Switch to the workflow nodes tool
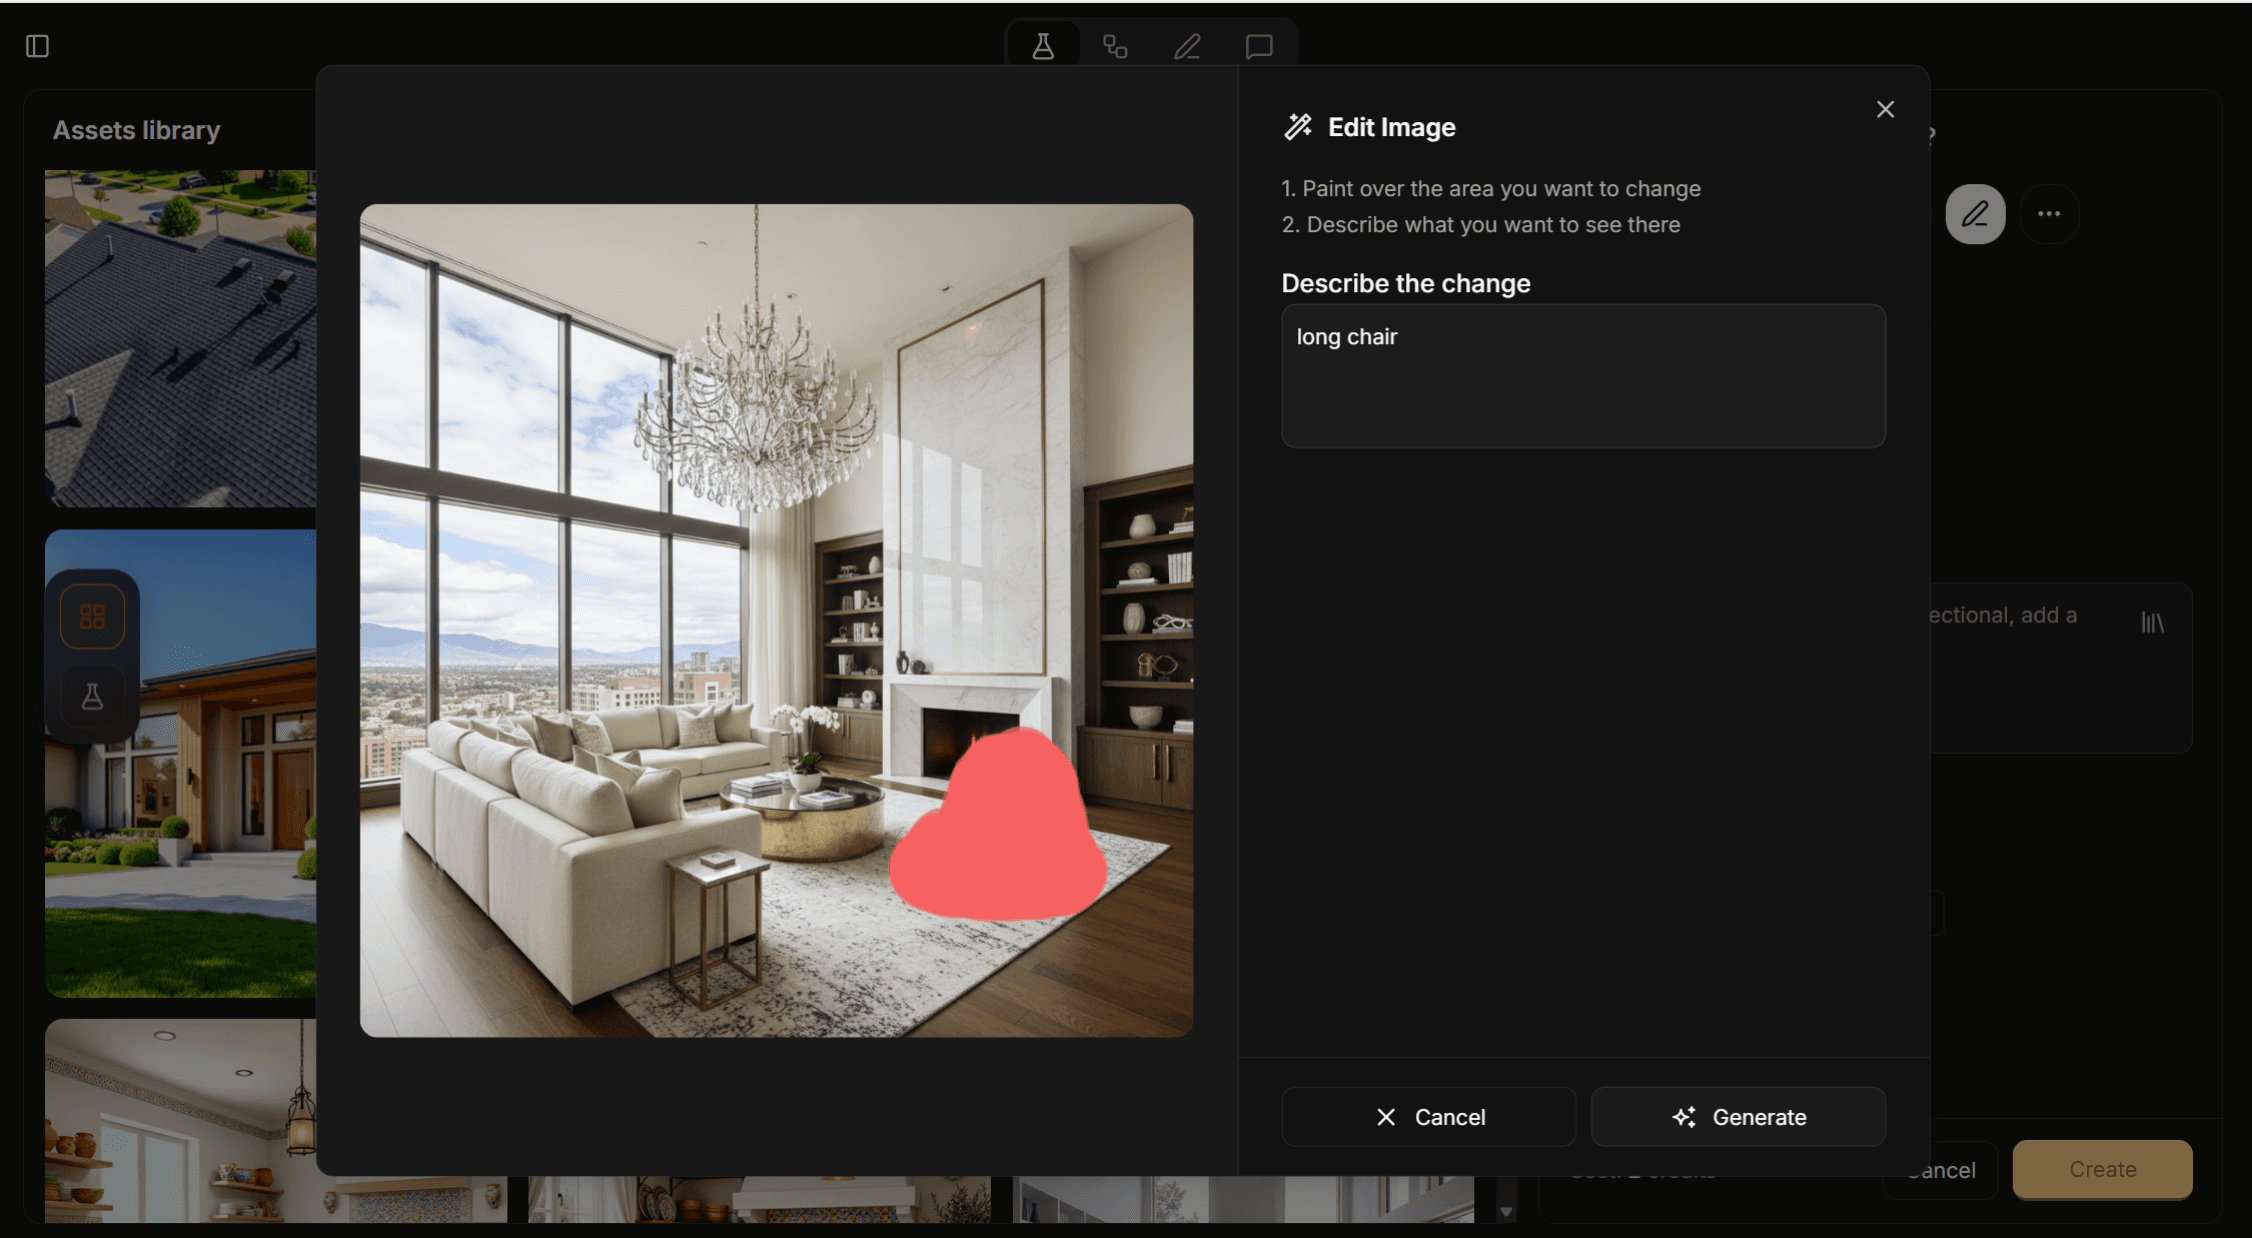The image size is (2252, 1238). [x=1115, y=45]
